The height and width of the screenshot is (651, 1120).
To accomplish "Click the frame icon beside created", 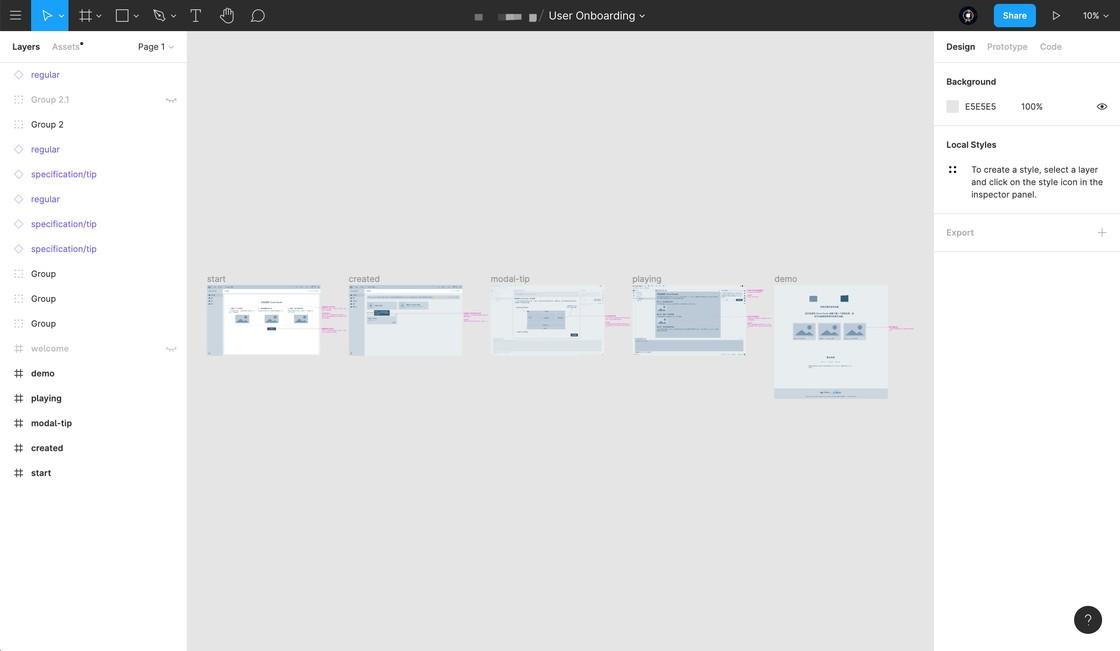I will pos(19,448).
